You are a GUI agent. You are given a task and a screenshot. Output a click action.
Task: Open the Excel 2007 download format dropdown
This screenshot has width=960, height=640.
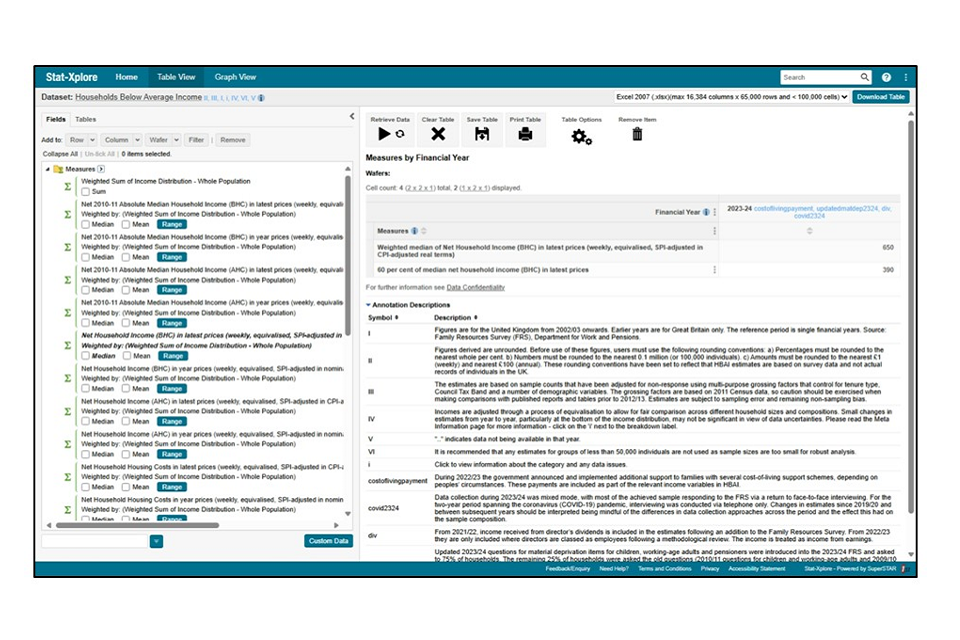pyautogui.click(x=732, y=97)
